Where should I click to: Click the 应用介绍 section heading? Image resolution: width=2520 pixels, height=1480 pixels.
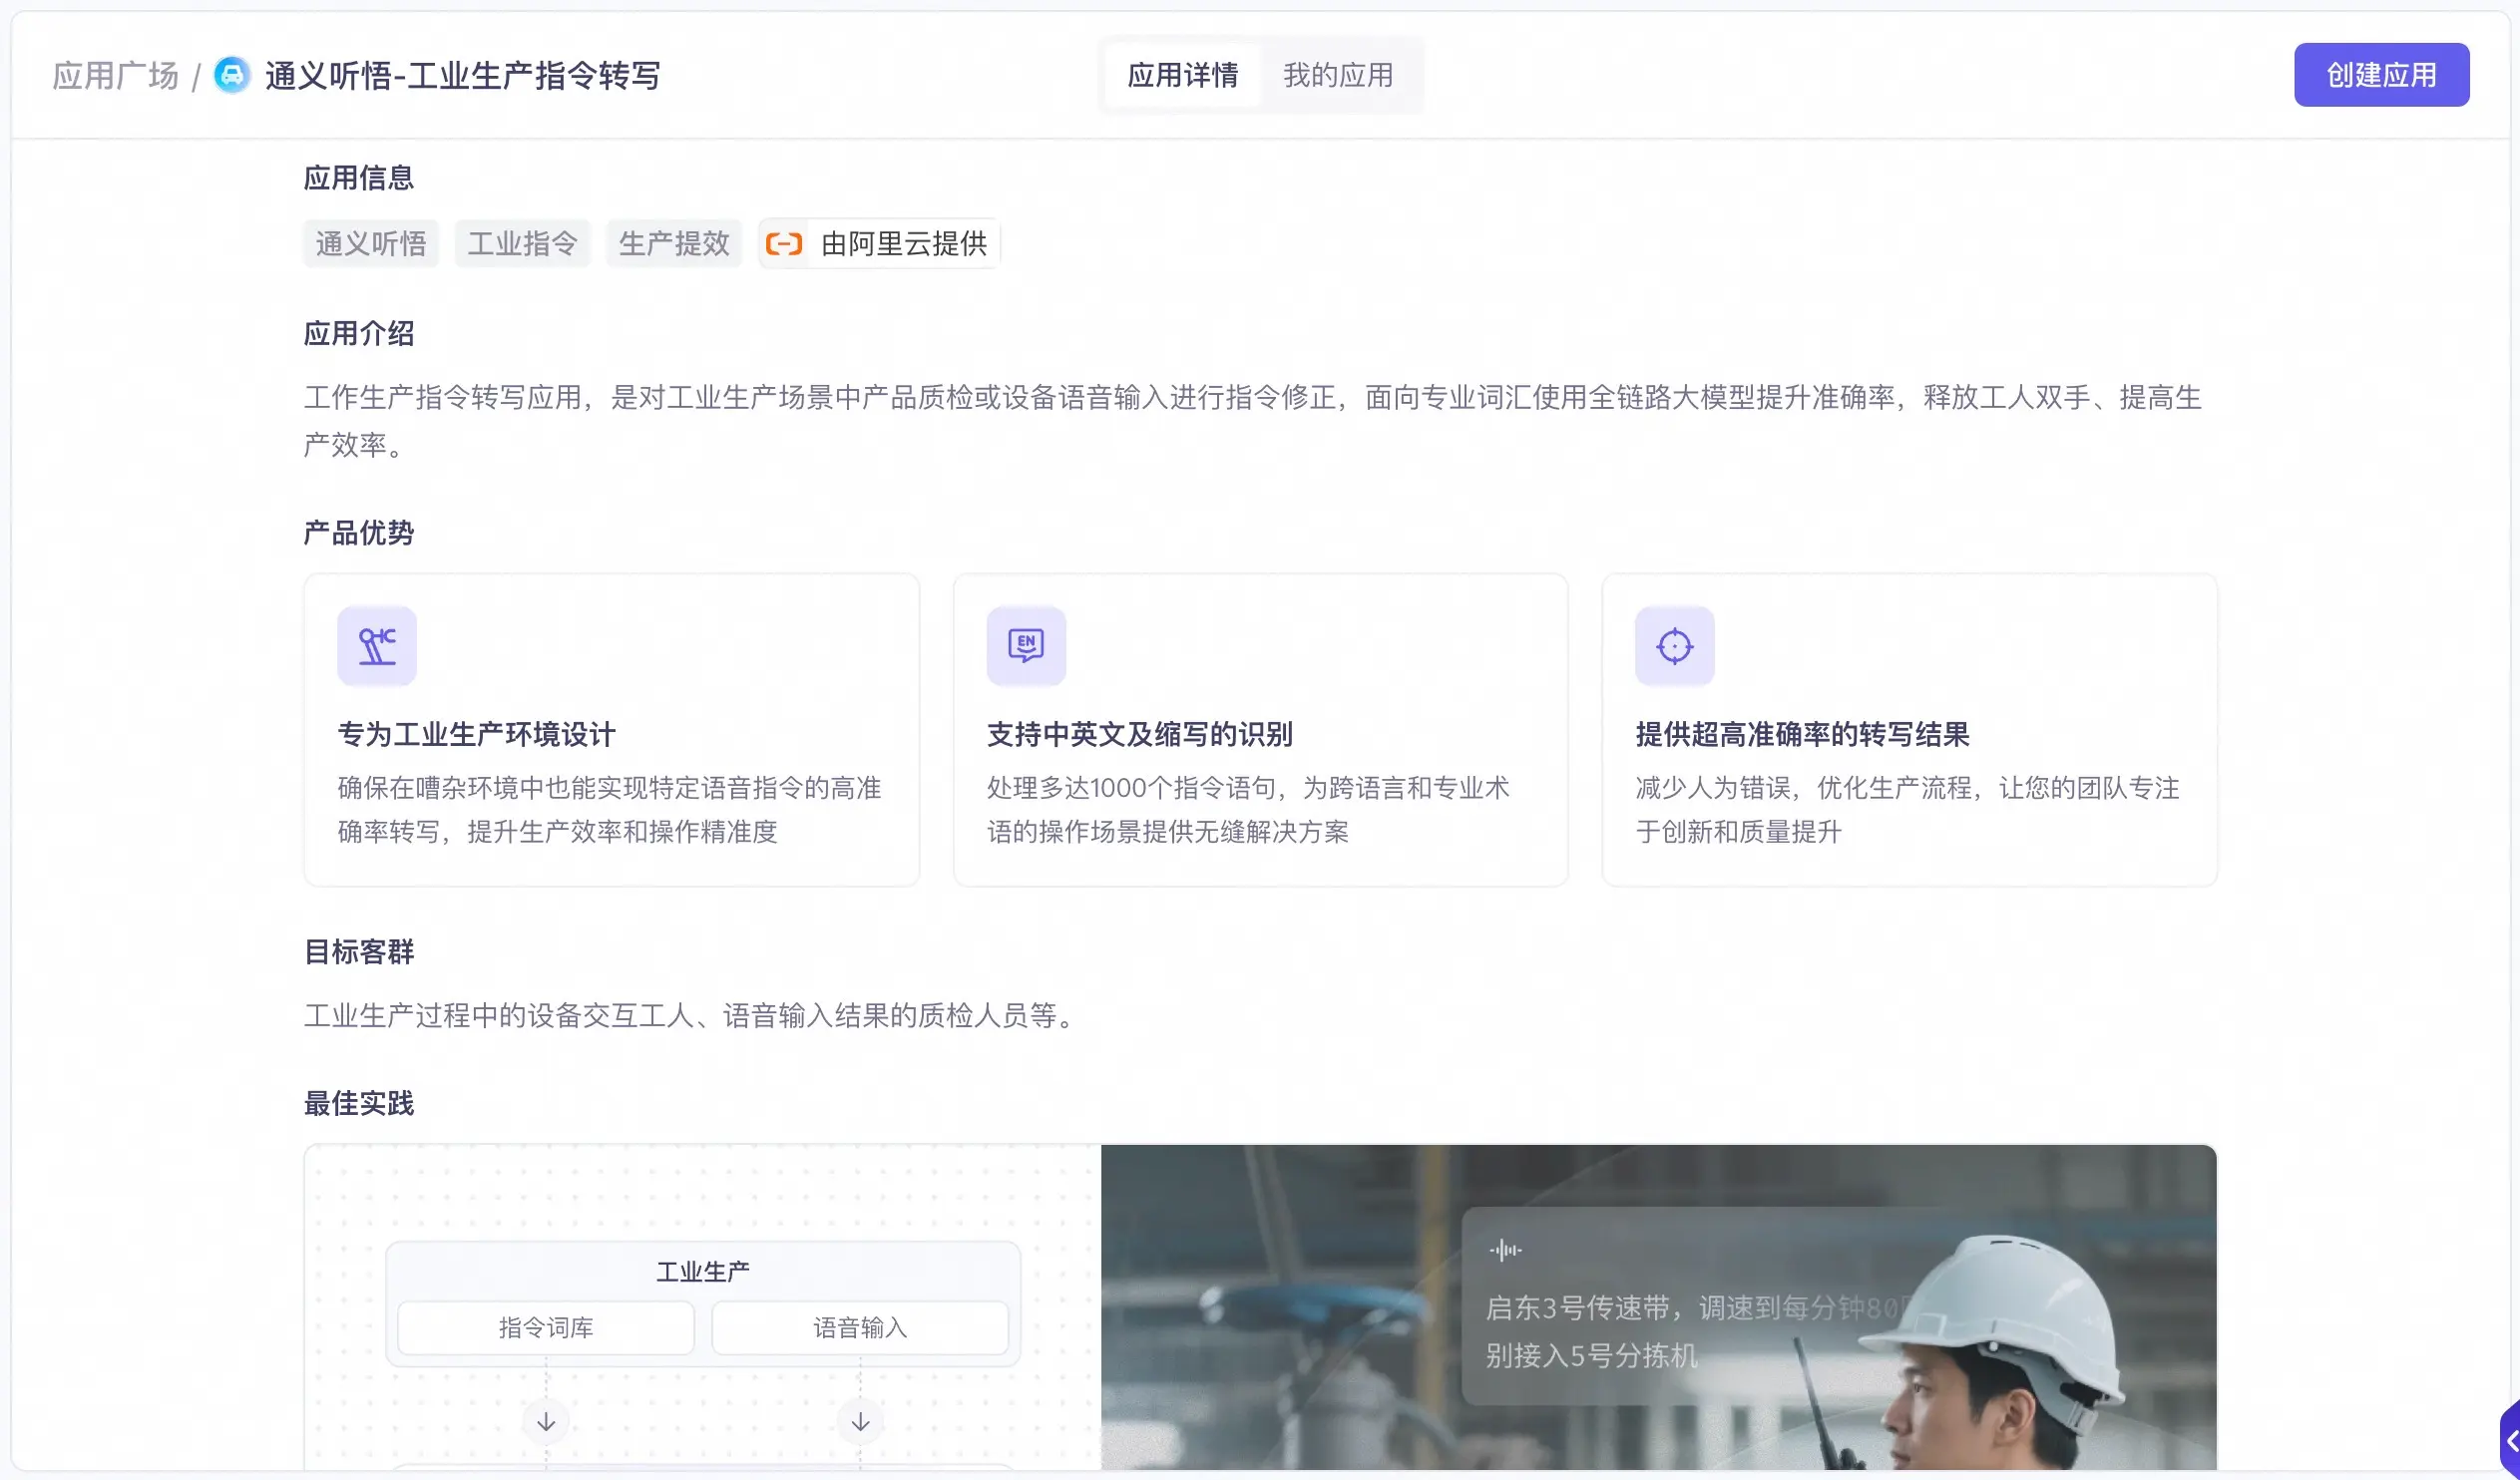359,334
